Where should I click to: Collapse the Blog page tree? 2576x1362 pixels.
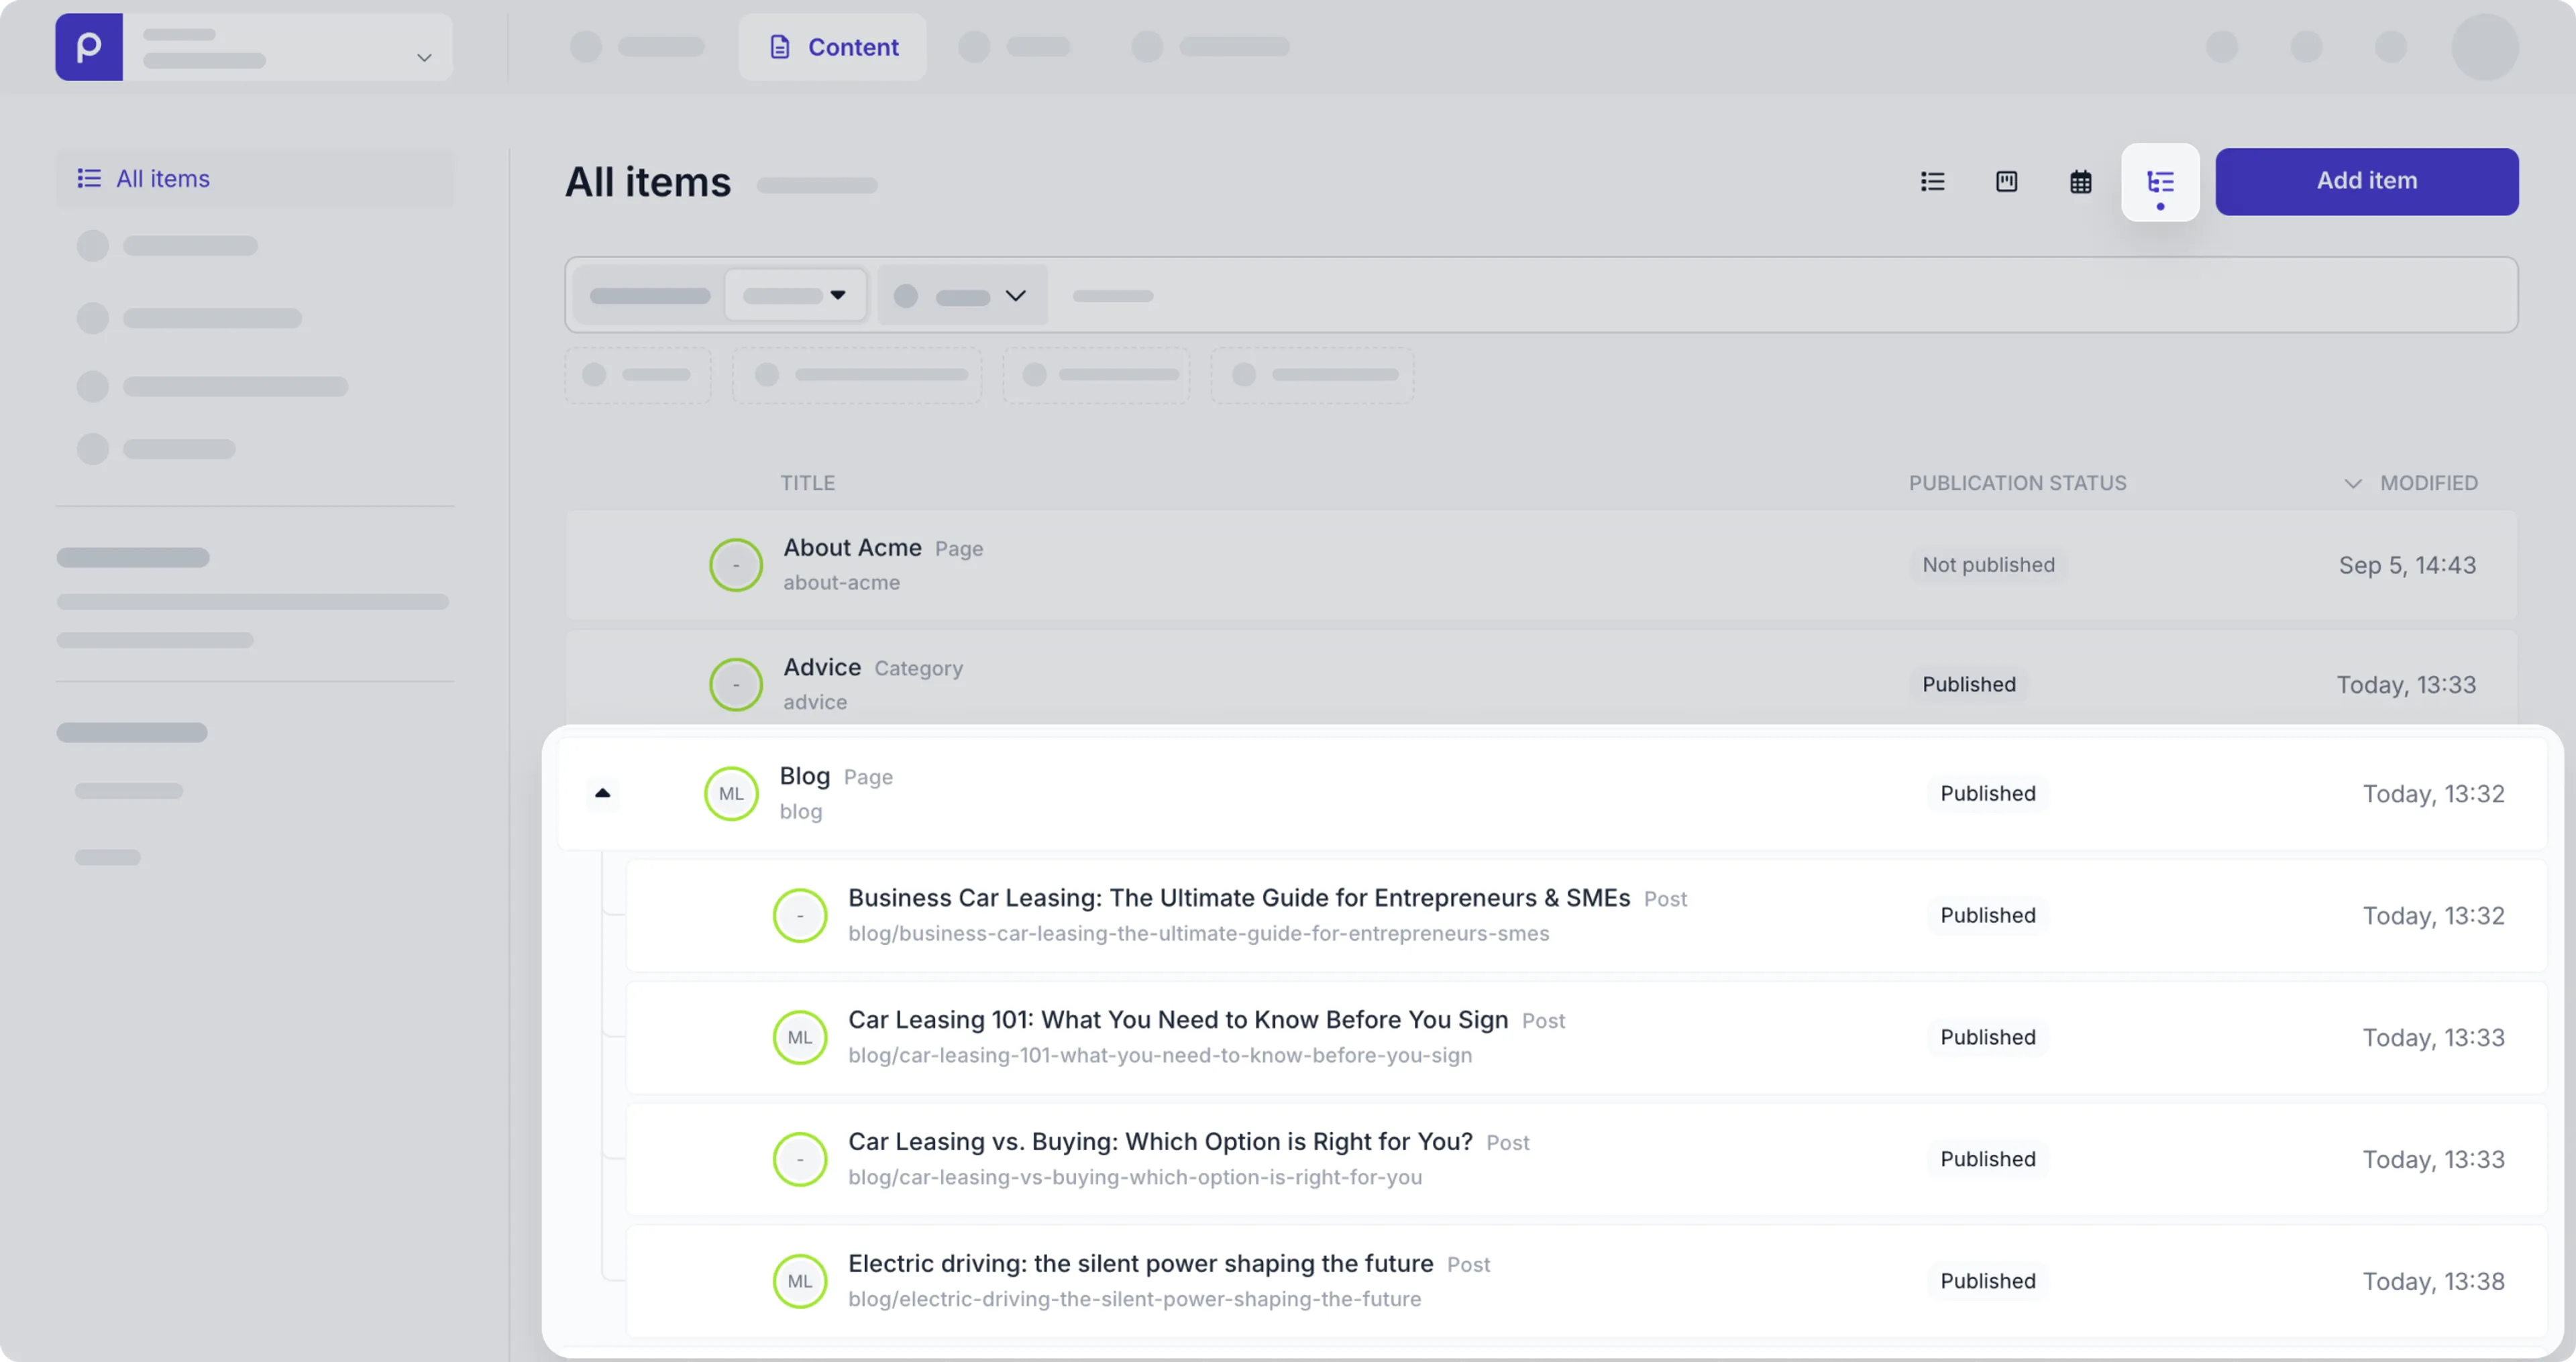click(602, 793)
